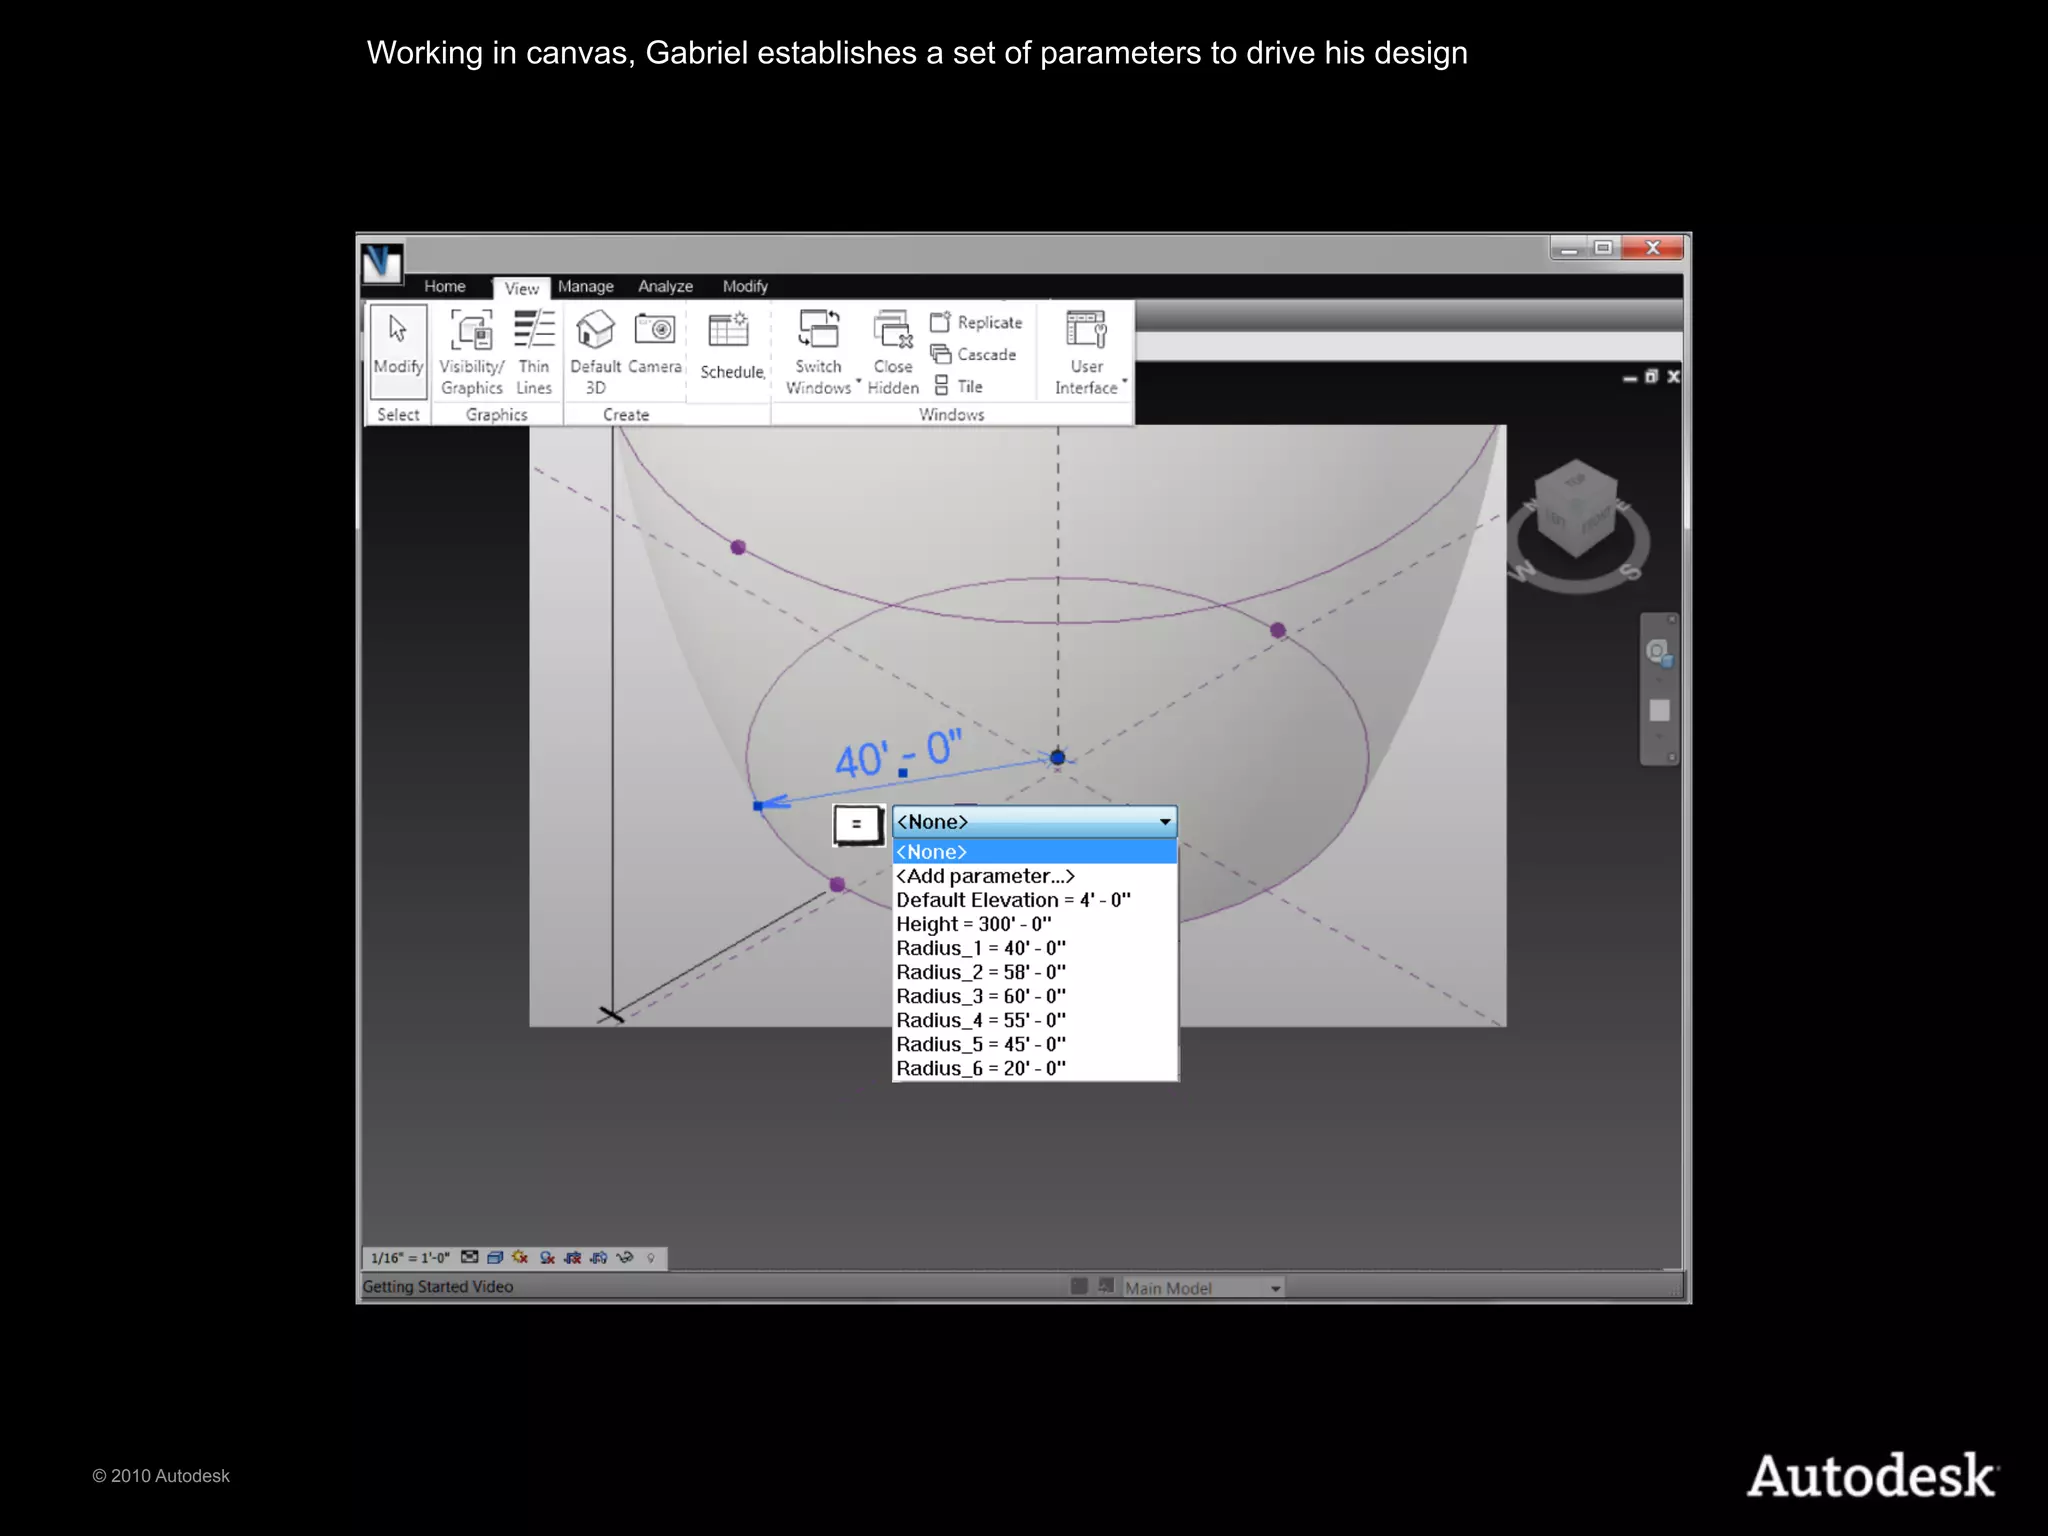Click the W compass direction on ViewCube ring
This screenshot has height=1536, width=2048.
click(x=1522, y=571)
